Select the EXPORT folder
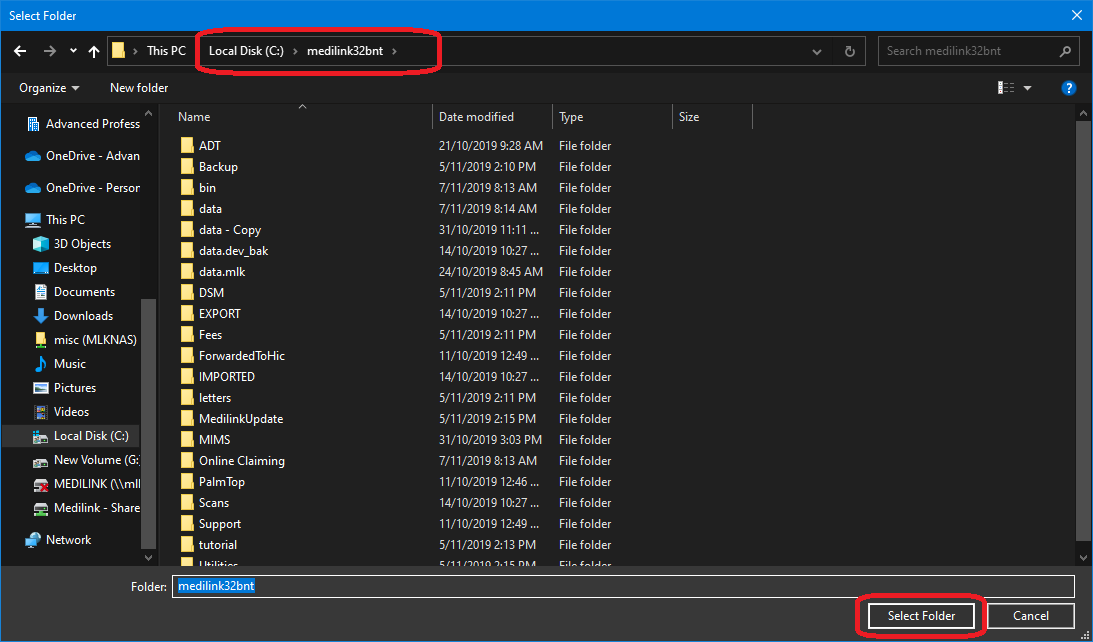 pos(219,314)
